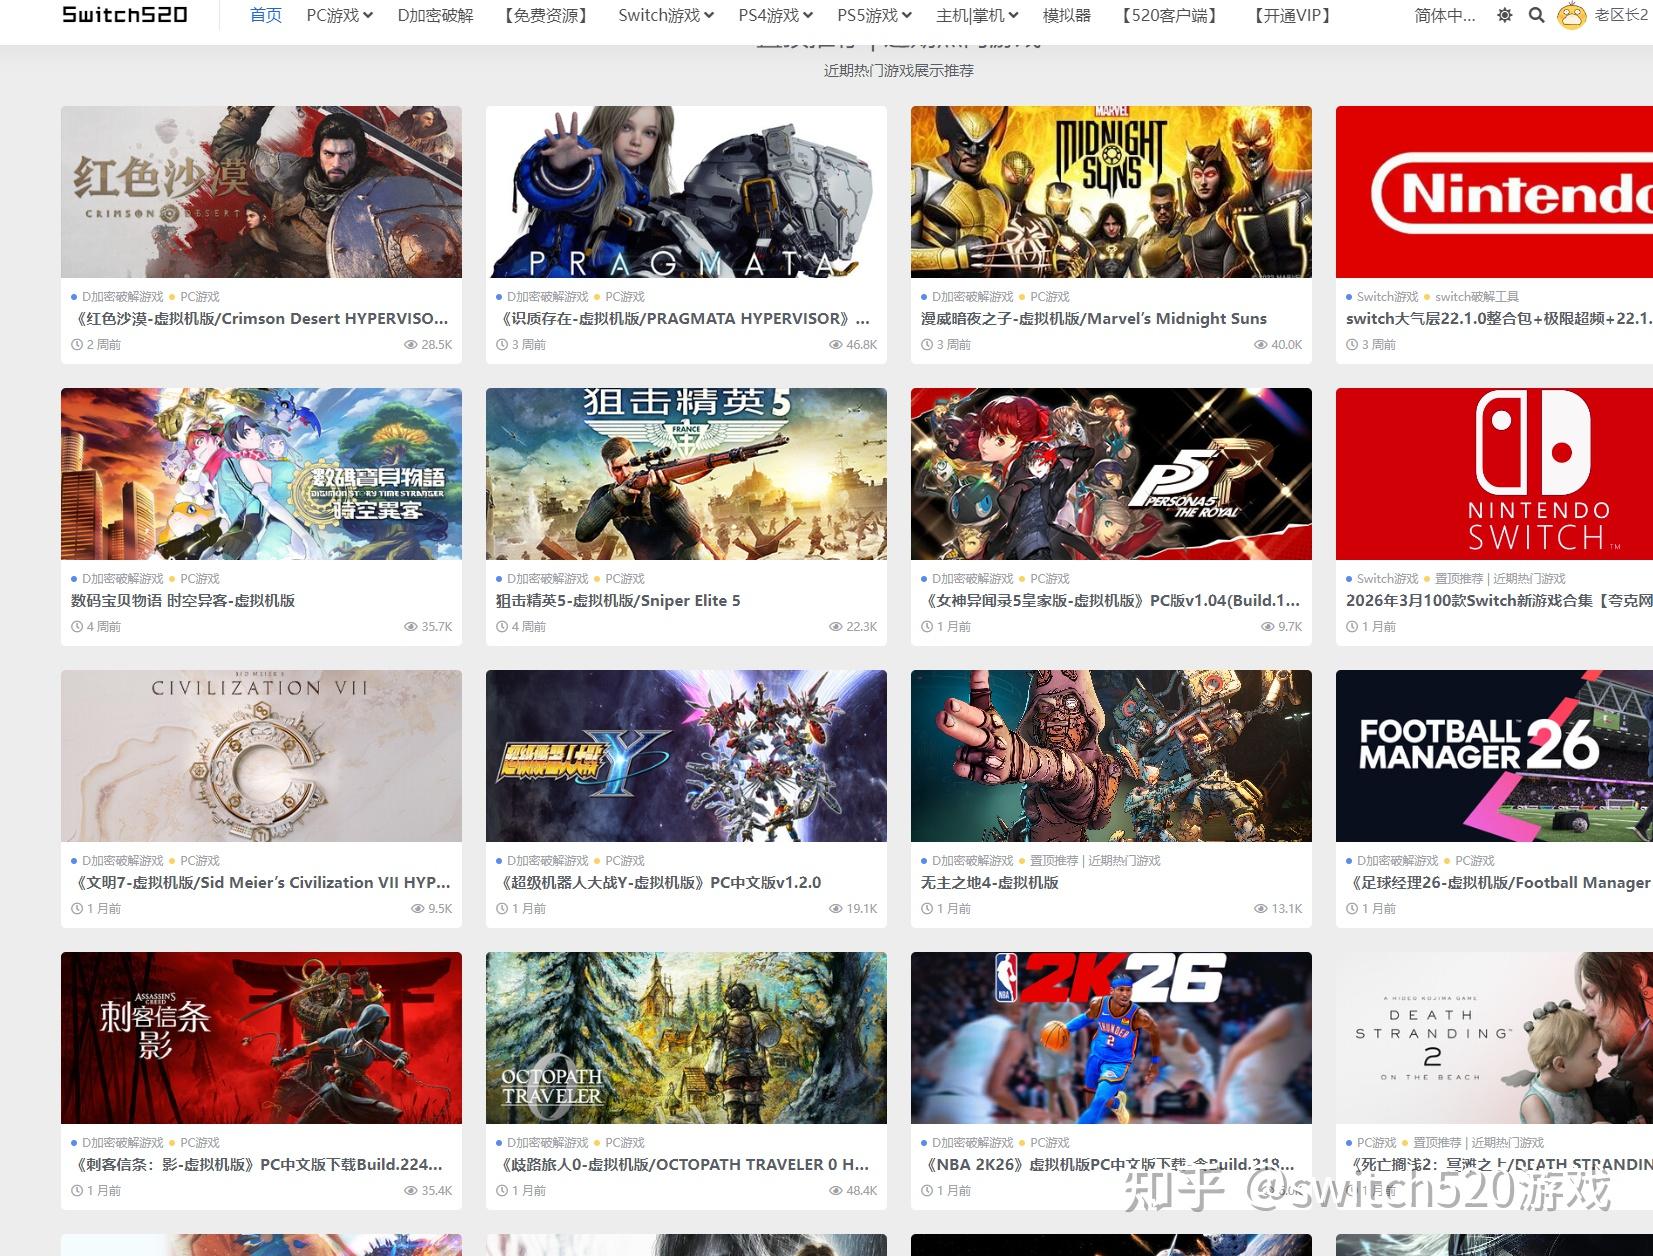The width and height of the screenshot is (1653, 1256).
Task: Click the 老区长2 username
Action: [x=1621, y=15]
